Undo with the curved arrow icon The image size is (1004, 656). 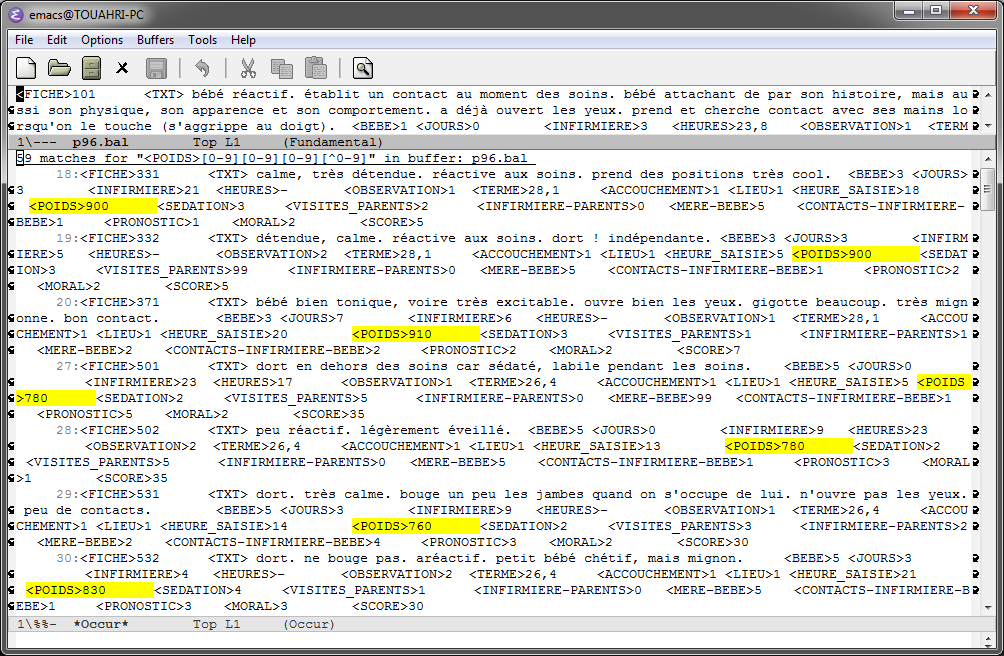click(202, 68)
